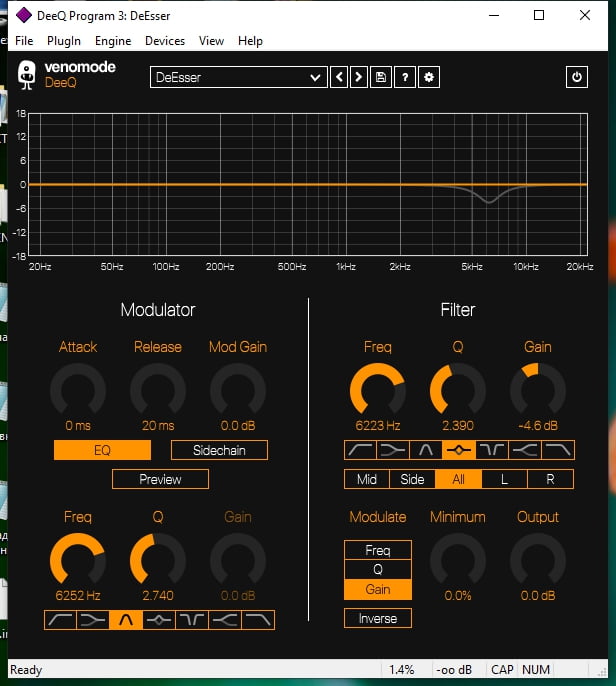Select the Modulator low-shelf filter shape icon
616x686 pixels.
point(93,620)
